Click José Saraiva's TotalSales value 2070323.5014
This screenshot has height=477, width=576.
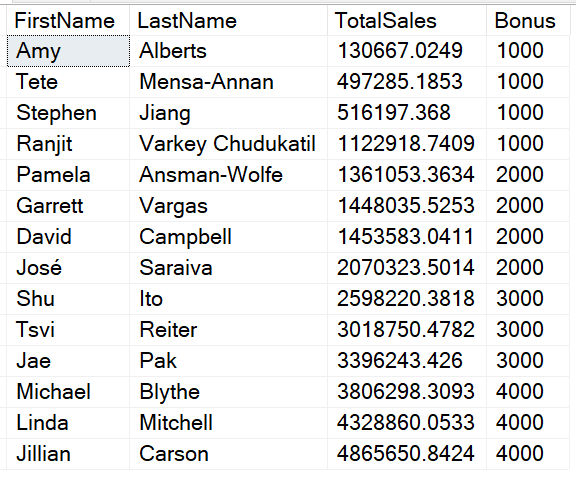point(407,268)
